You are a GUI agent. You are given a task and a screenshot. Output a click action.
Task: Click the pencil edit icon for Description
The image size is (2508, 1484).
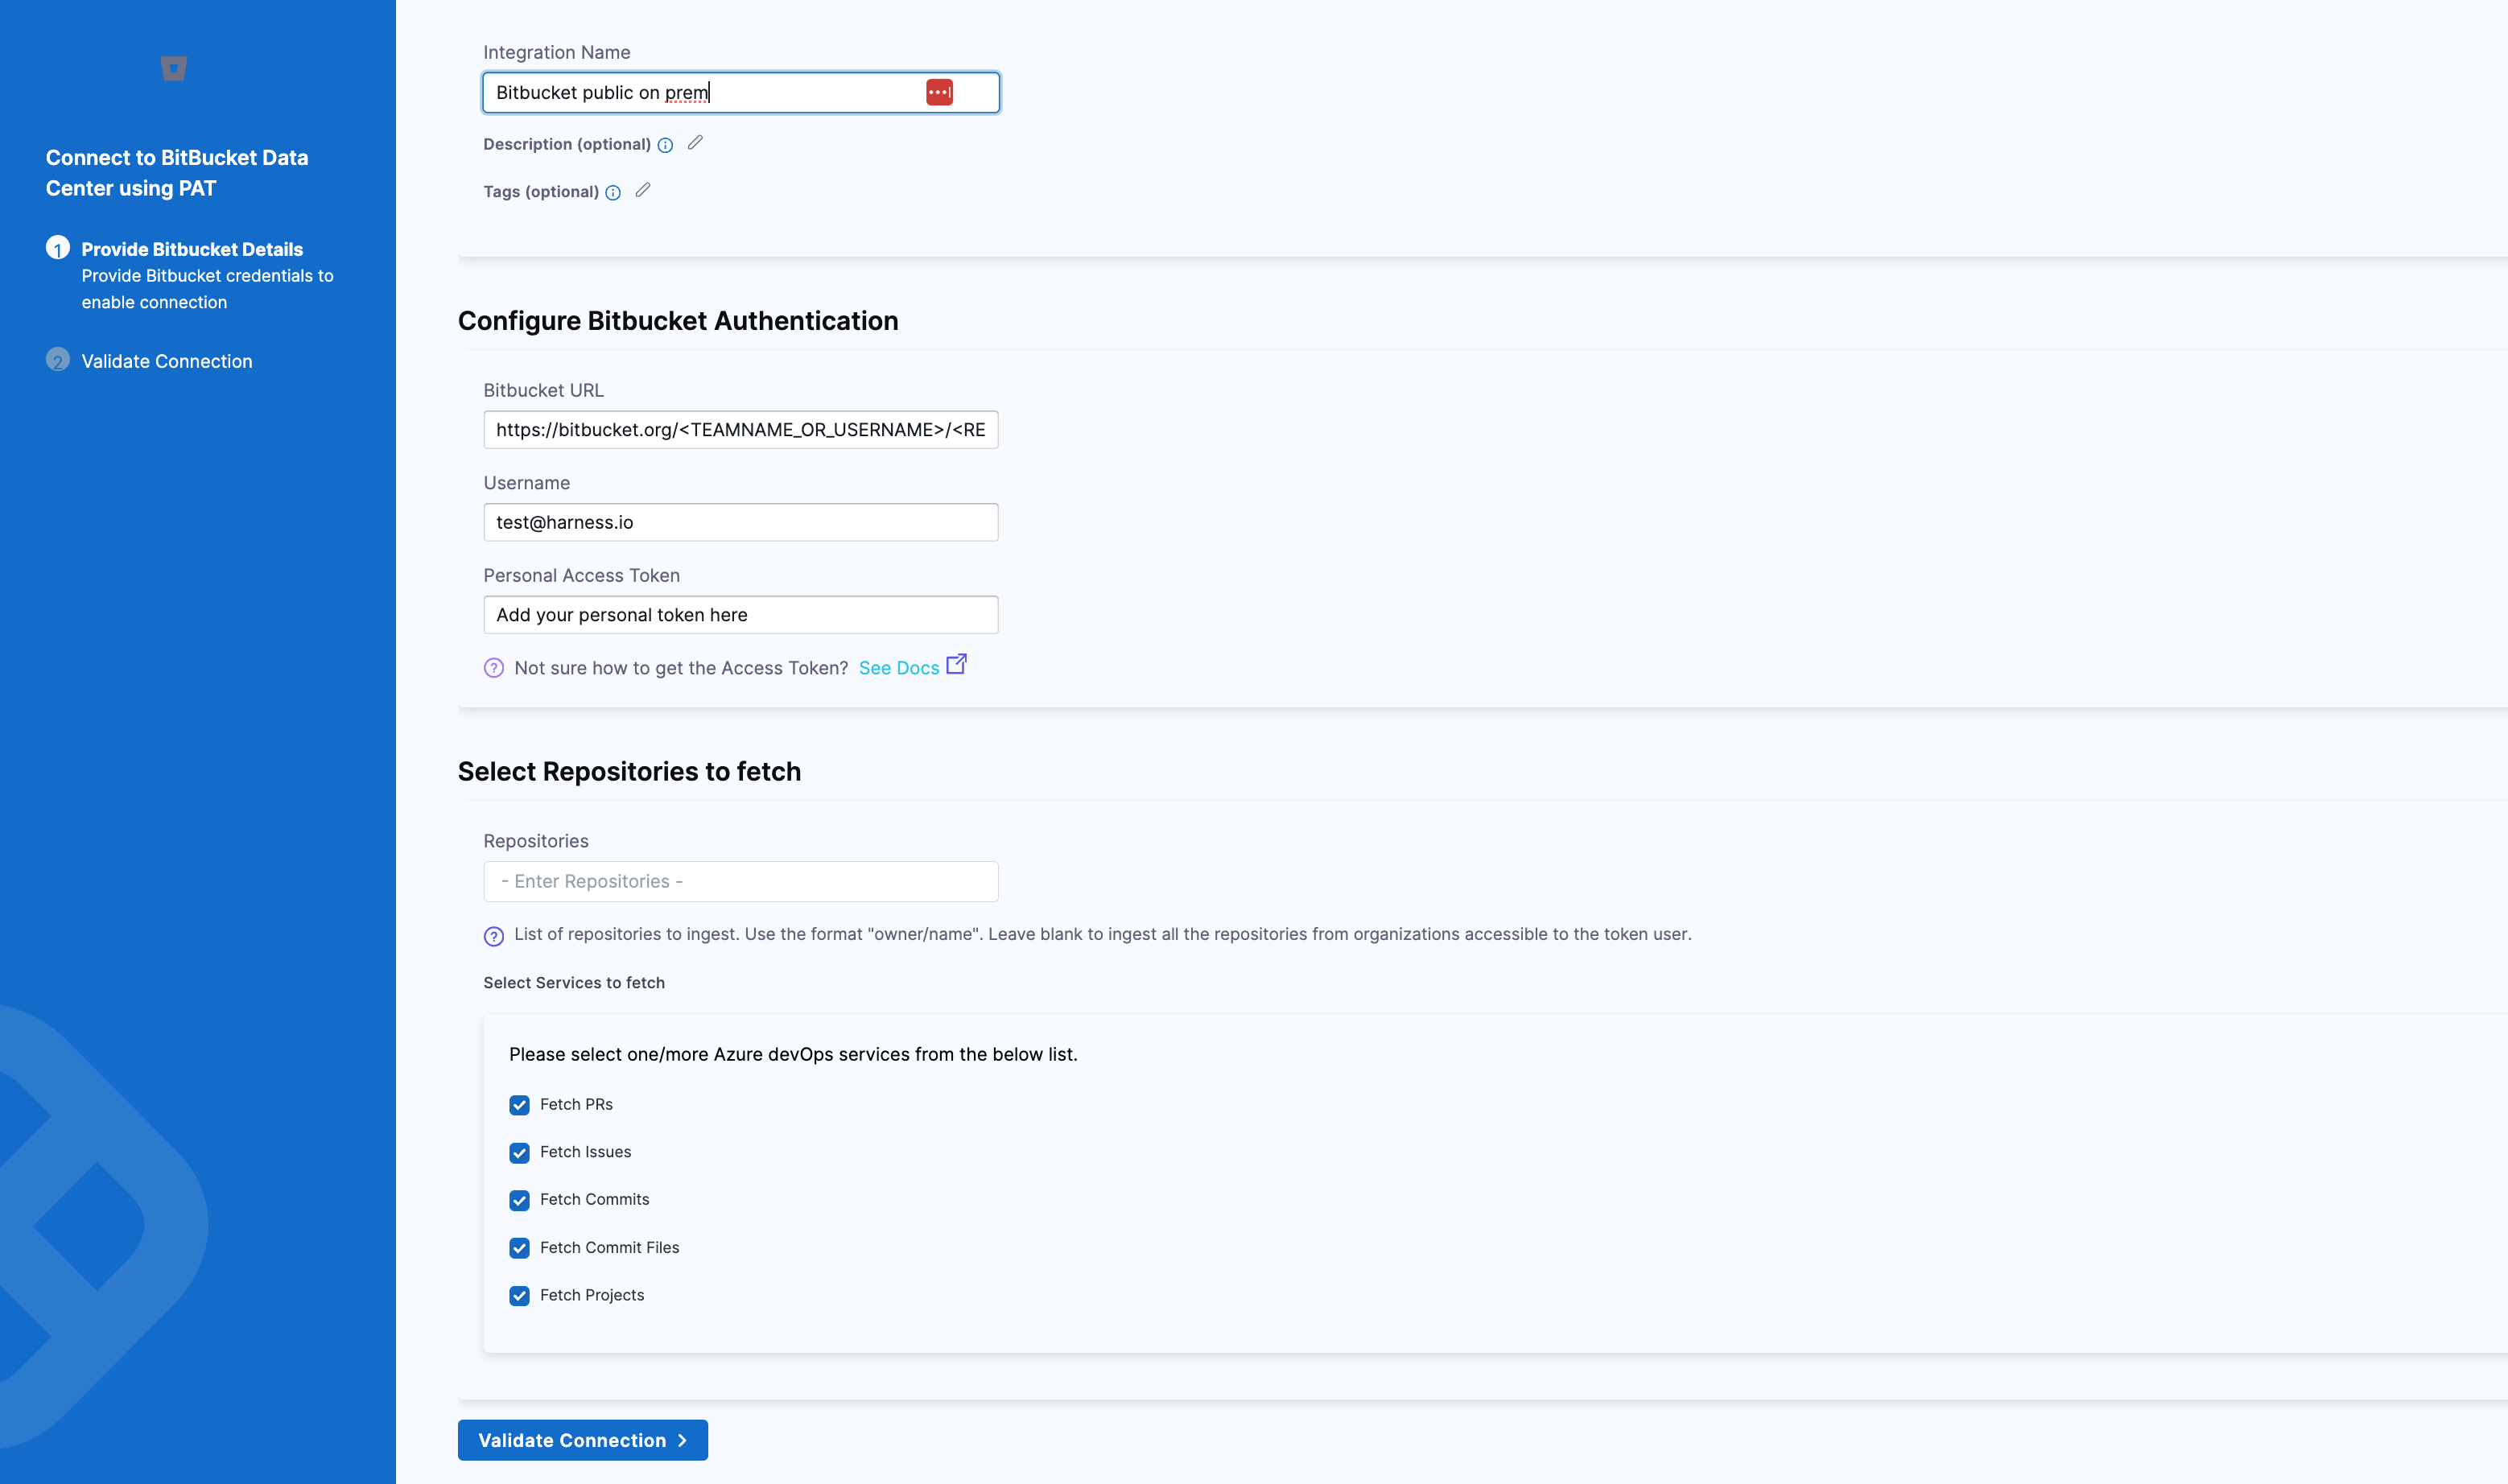click(x=695, y=143)
